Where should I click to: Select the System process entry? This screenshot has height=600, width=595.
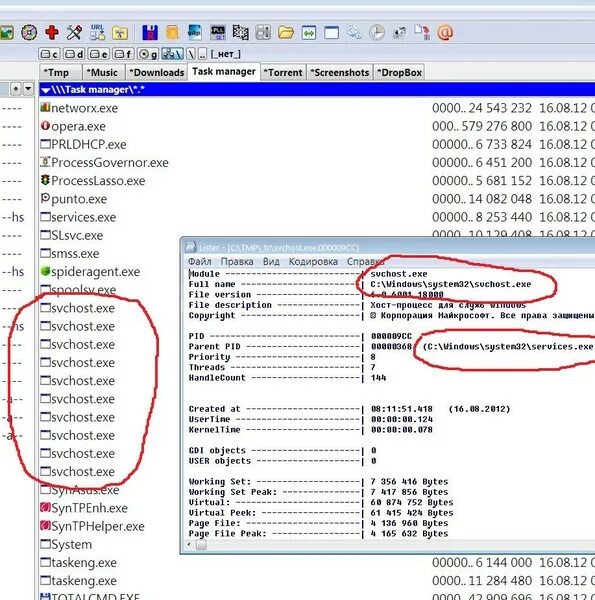tap(66, 545)
